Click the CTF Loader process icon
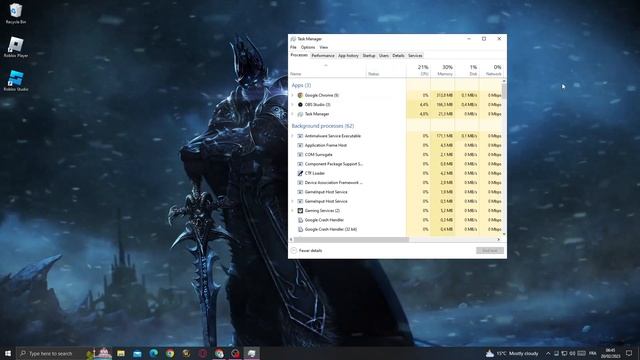This screenshot has width=640, height=360. [300, 173]
